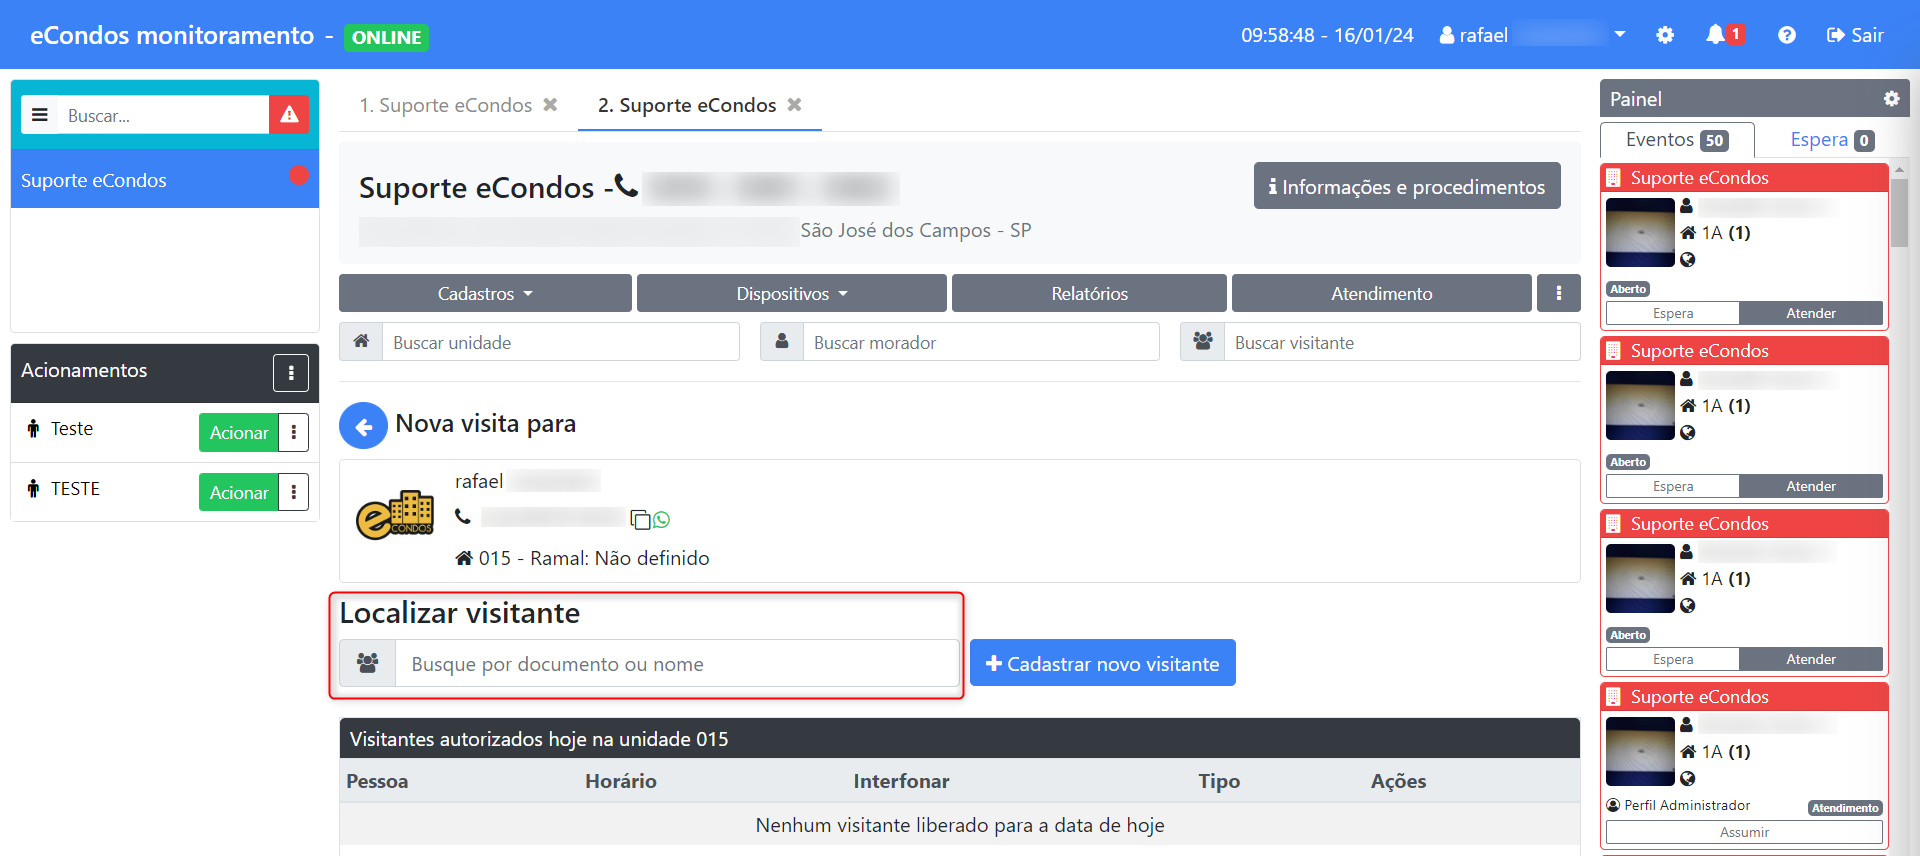
Task: Open more options next to Atendimento
Action: [x=1558, y=294]
